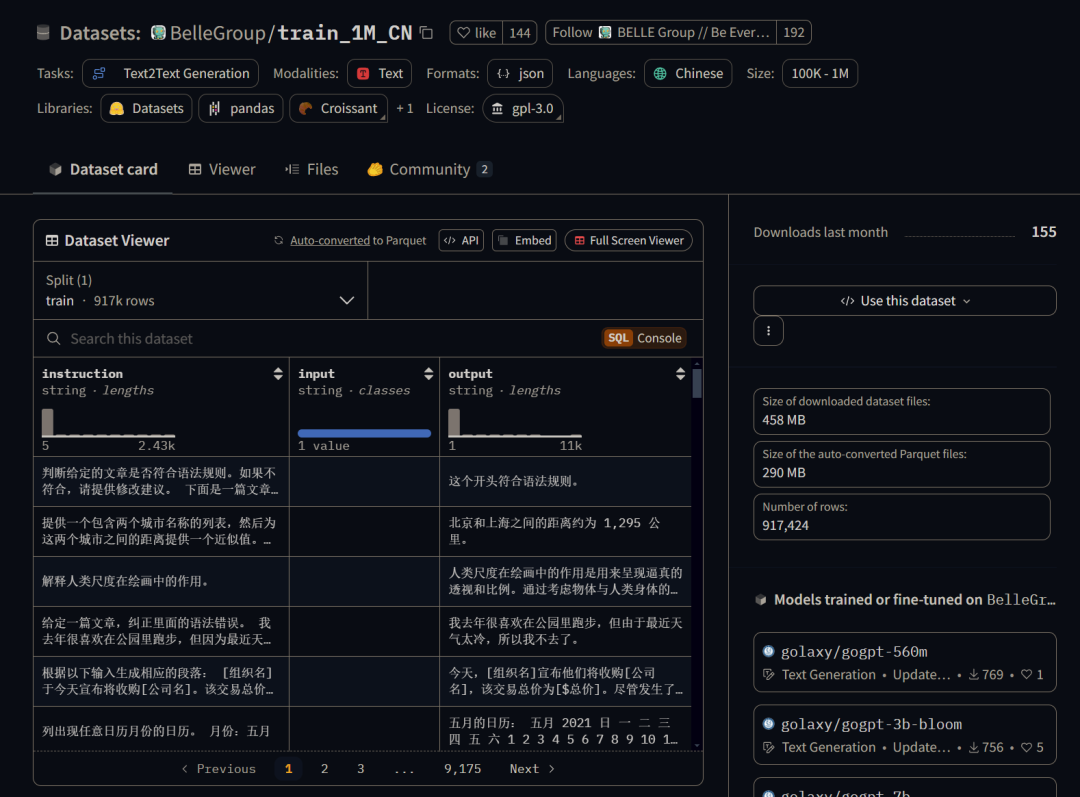Click the output lengths histogram bar
This screenshot has width=1080, height=797.
(x=454, y=422)
